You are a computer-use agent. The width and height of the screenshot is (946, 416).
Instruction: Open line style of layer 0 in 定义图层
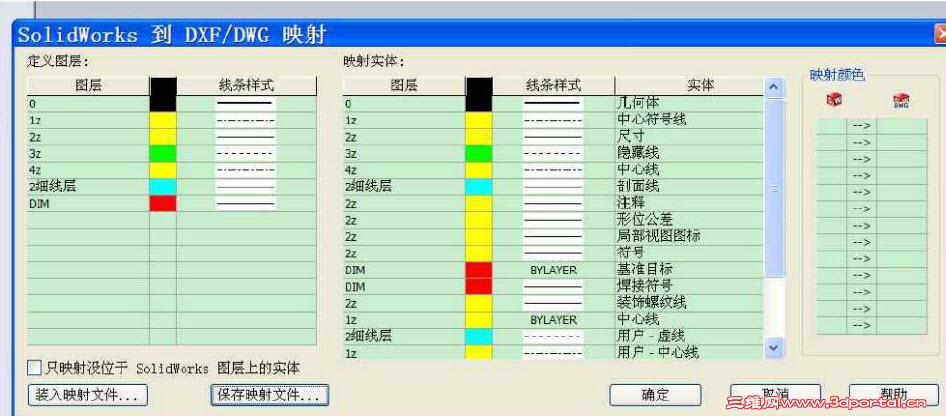(x=245, y=103)
